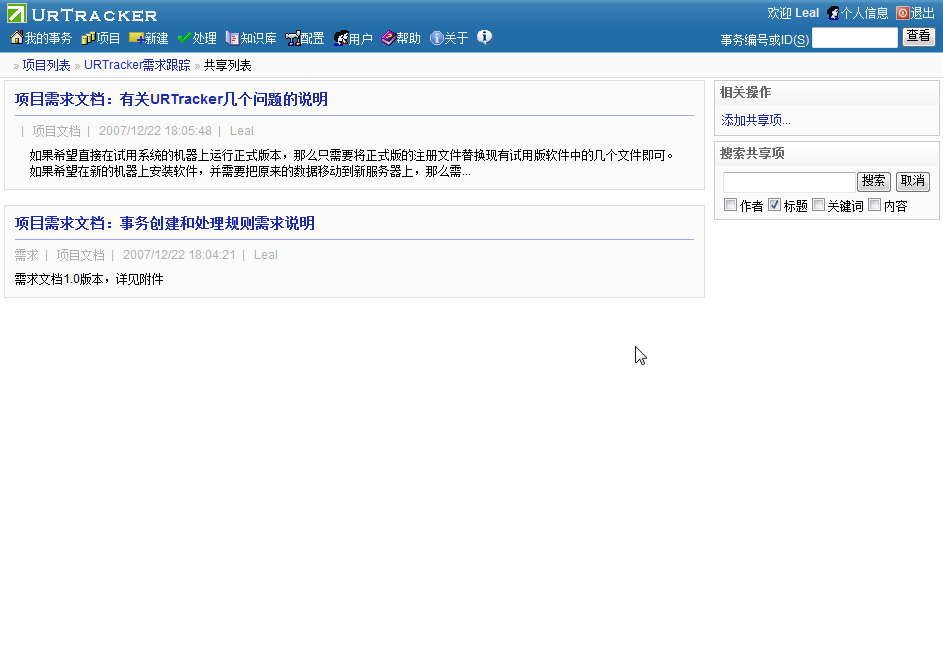The height and width of the screenshot is (645, 943).
Task: Enable the 作者 checkbox
Action: [x=731, y=205]
